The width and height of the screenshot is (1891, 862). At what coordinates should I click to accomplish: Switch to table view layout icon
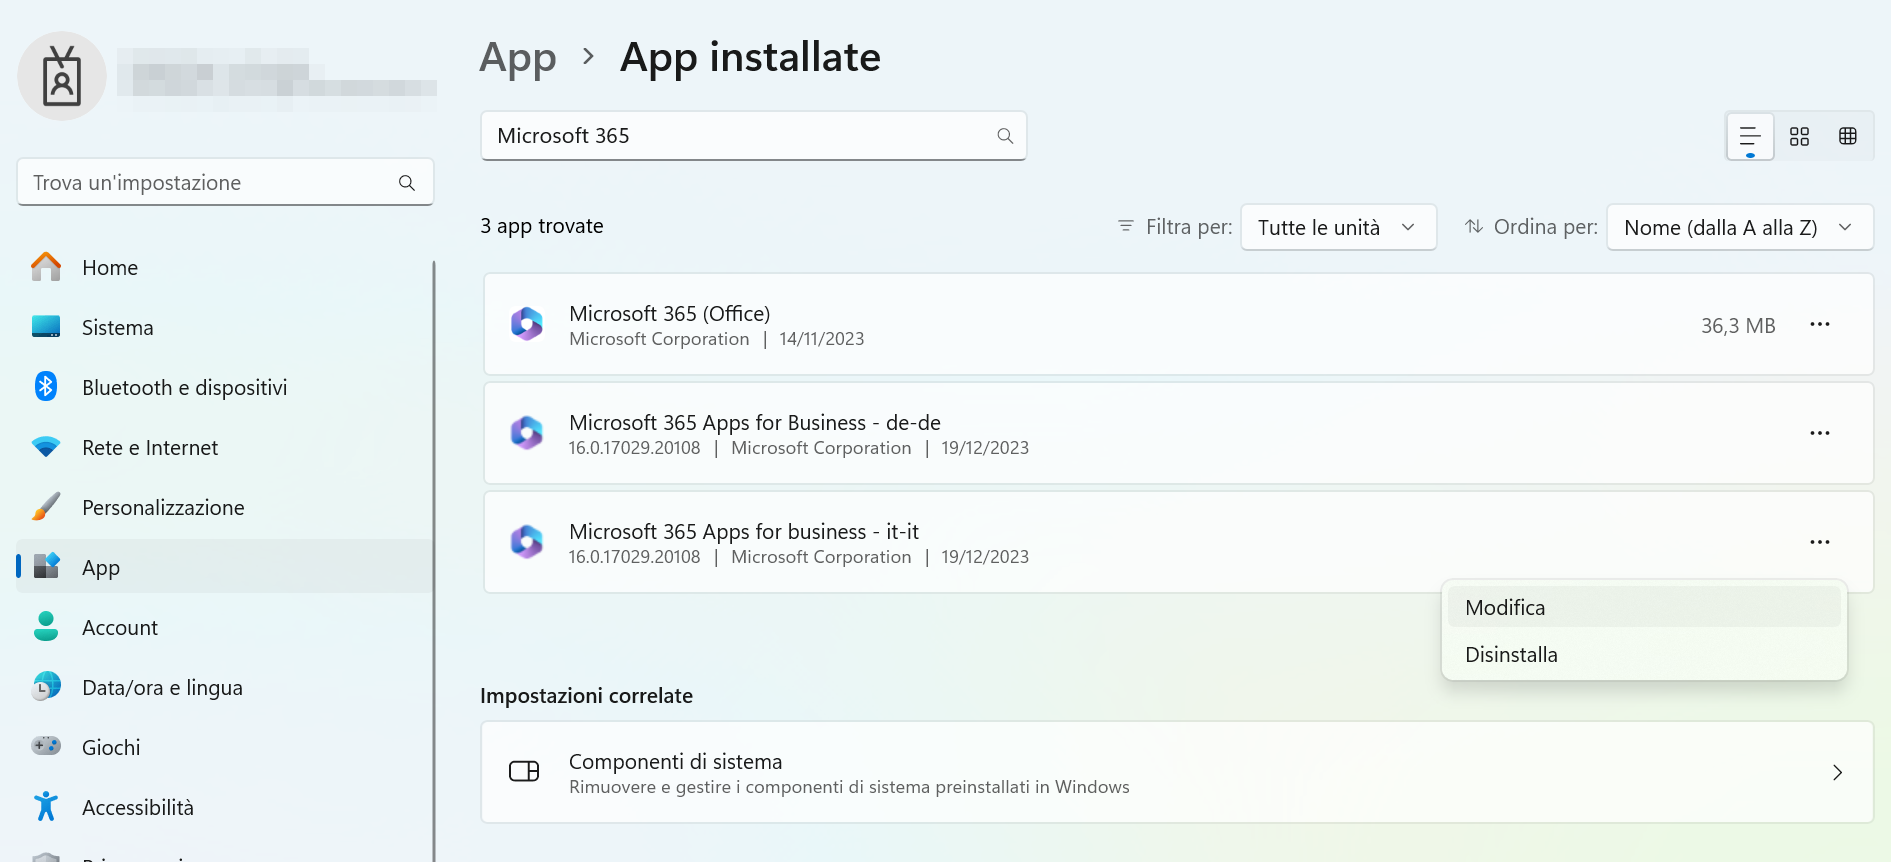(1848, 137)
